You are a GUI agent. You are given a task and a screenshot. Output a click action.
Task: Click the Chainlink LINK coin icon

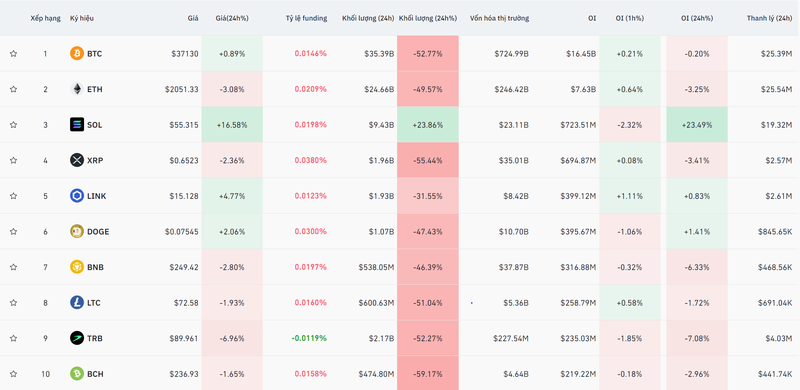77,196
